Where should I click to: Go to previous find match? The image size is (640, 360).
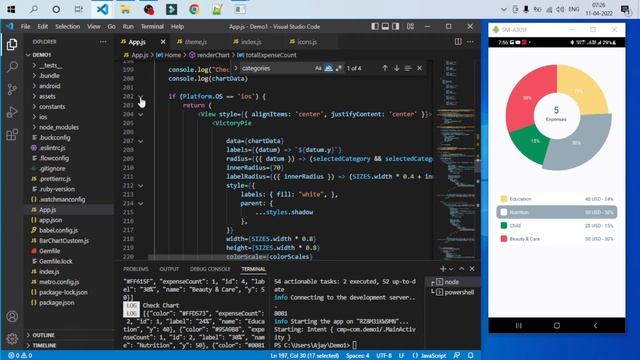pos(384,68)
